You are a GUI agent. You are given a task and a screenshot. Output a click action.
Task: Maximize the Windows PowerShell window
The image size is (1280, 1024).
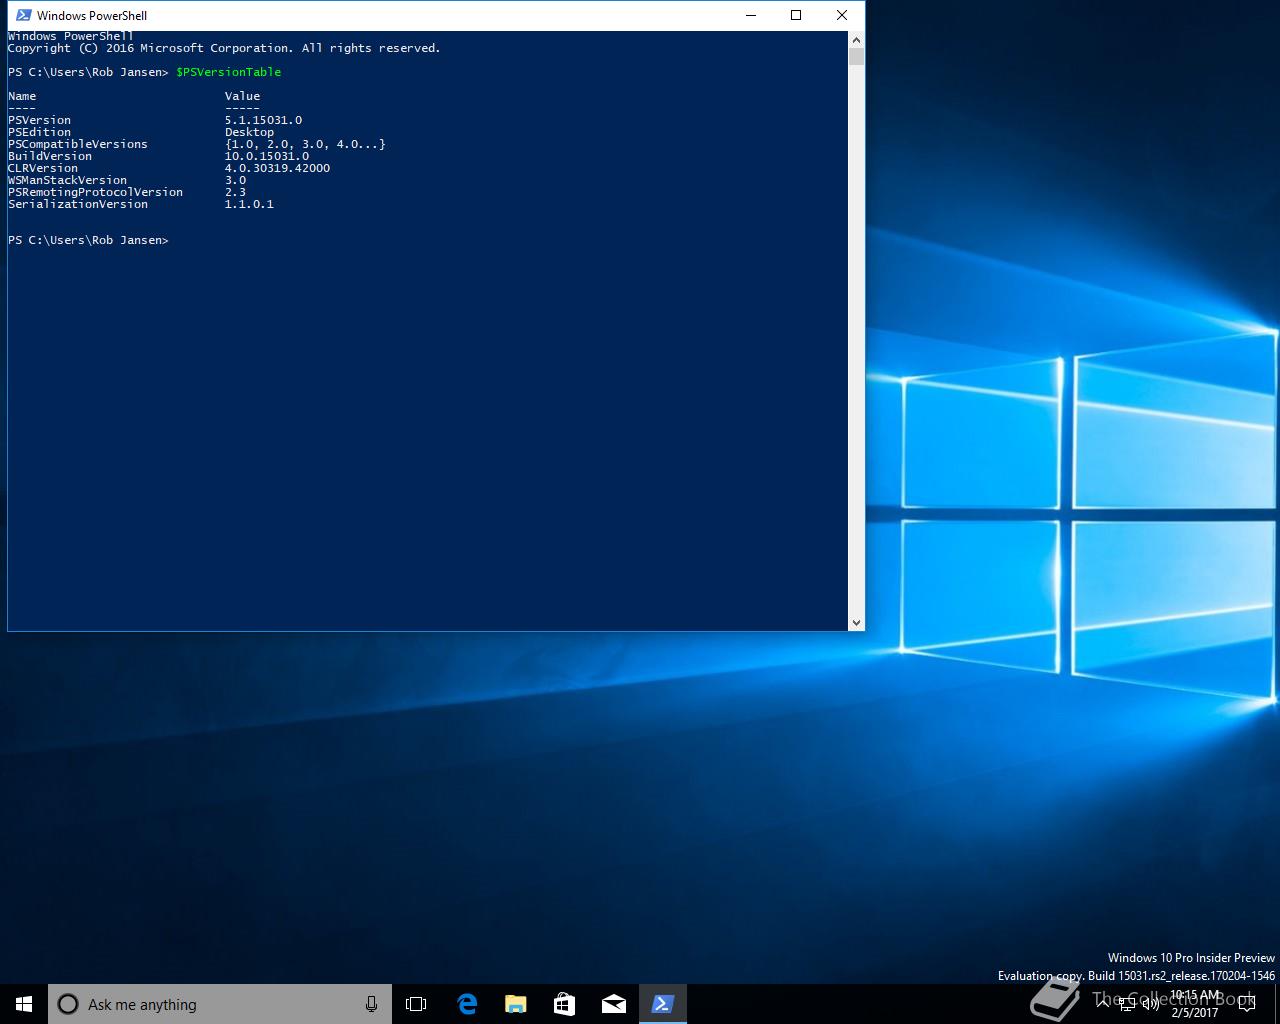click(796, 15)
